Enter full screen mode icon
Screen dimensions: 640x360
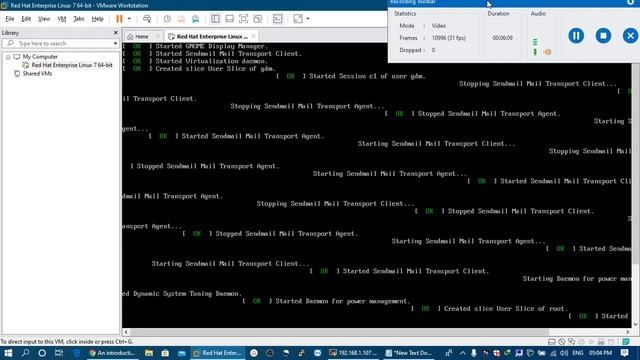(x=243, y=19)
